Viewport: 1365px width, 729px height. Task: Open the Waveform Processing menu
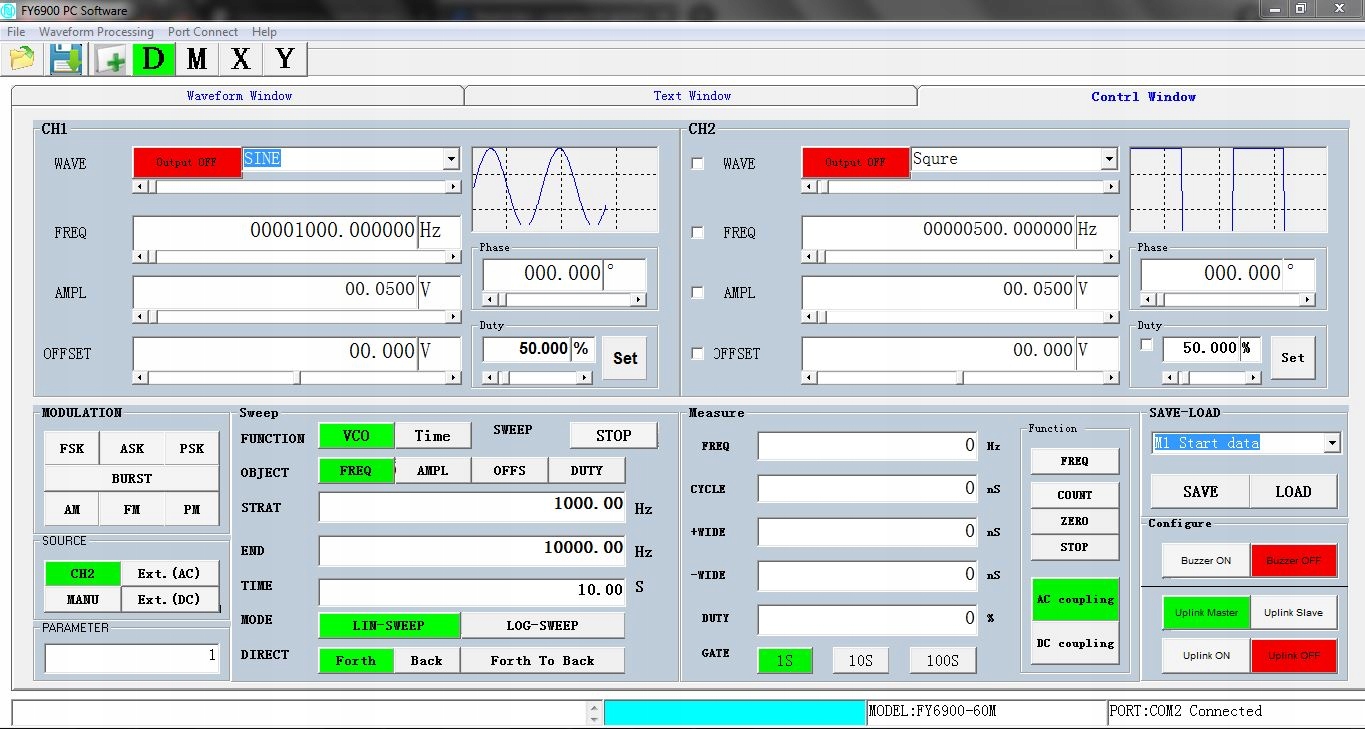pyautogui.click(x=96, y=32)
